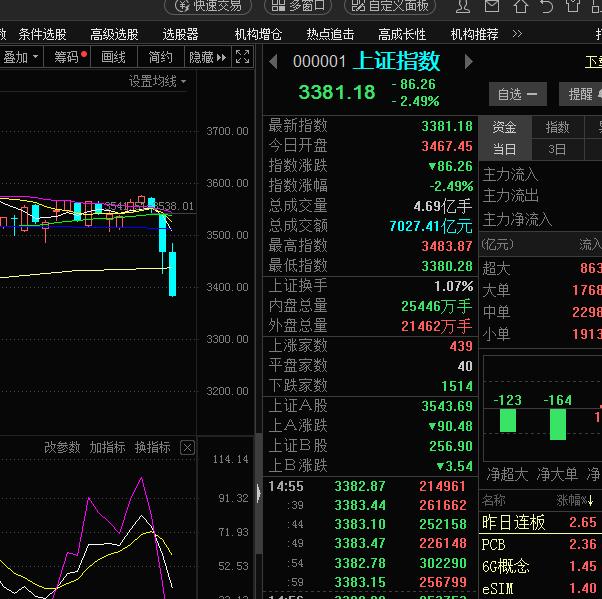Click the green -164 净大单 bar
The height and width of the screenshot is (599, 602).
(557, 424)
